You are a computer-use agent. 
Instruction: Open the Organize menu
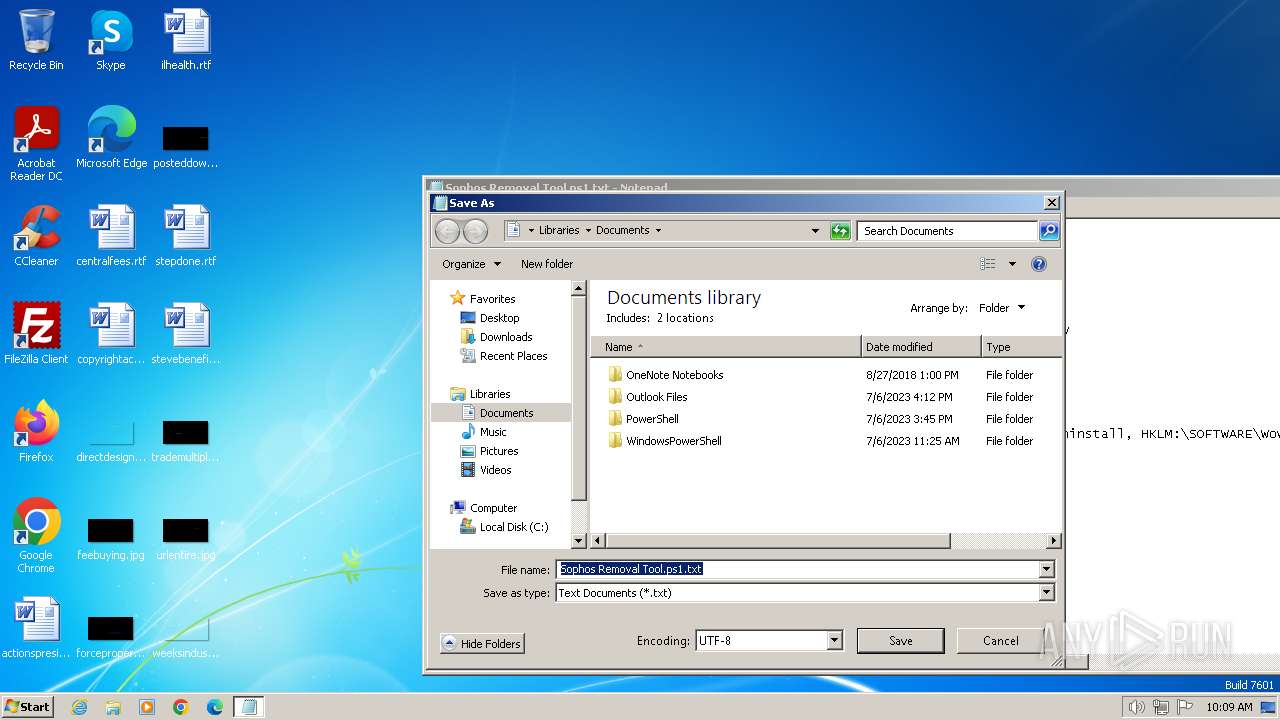click(x=471, y=264)
